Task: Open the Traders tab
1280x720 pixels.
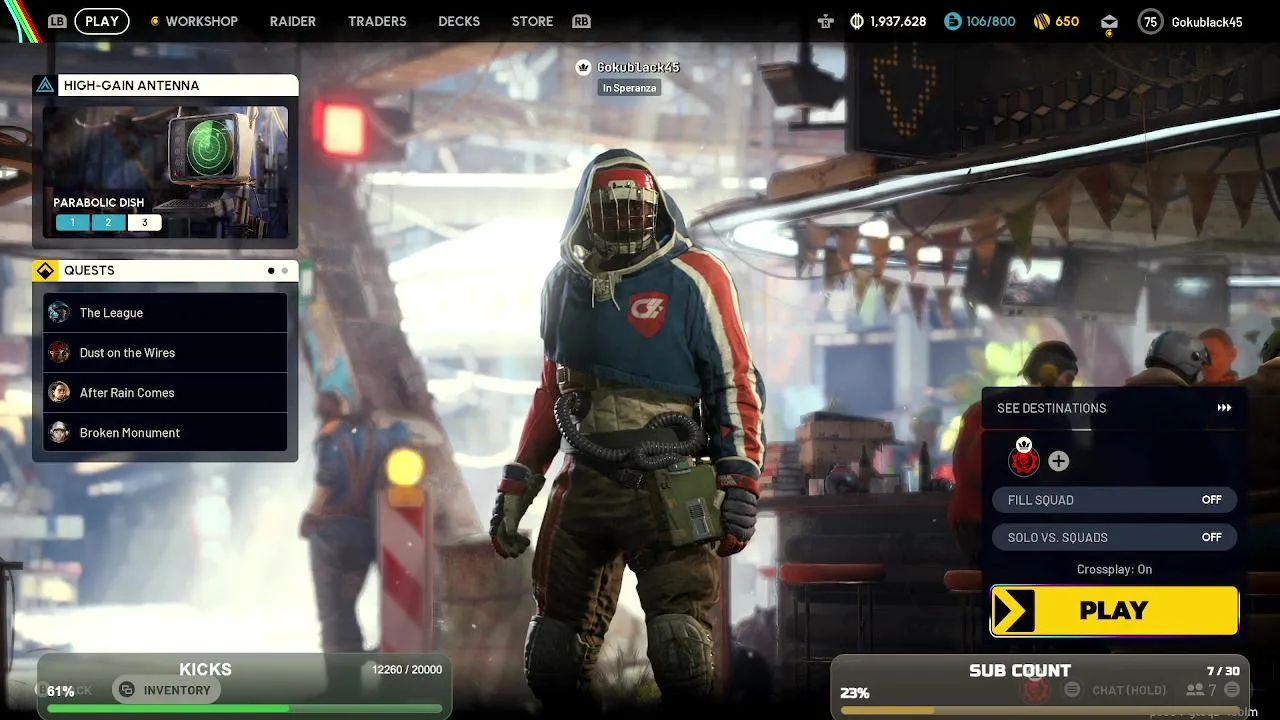Action: [377, 21]
